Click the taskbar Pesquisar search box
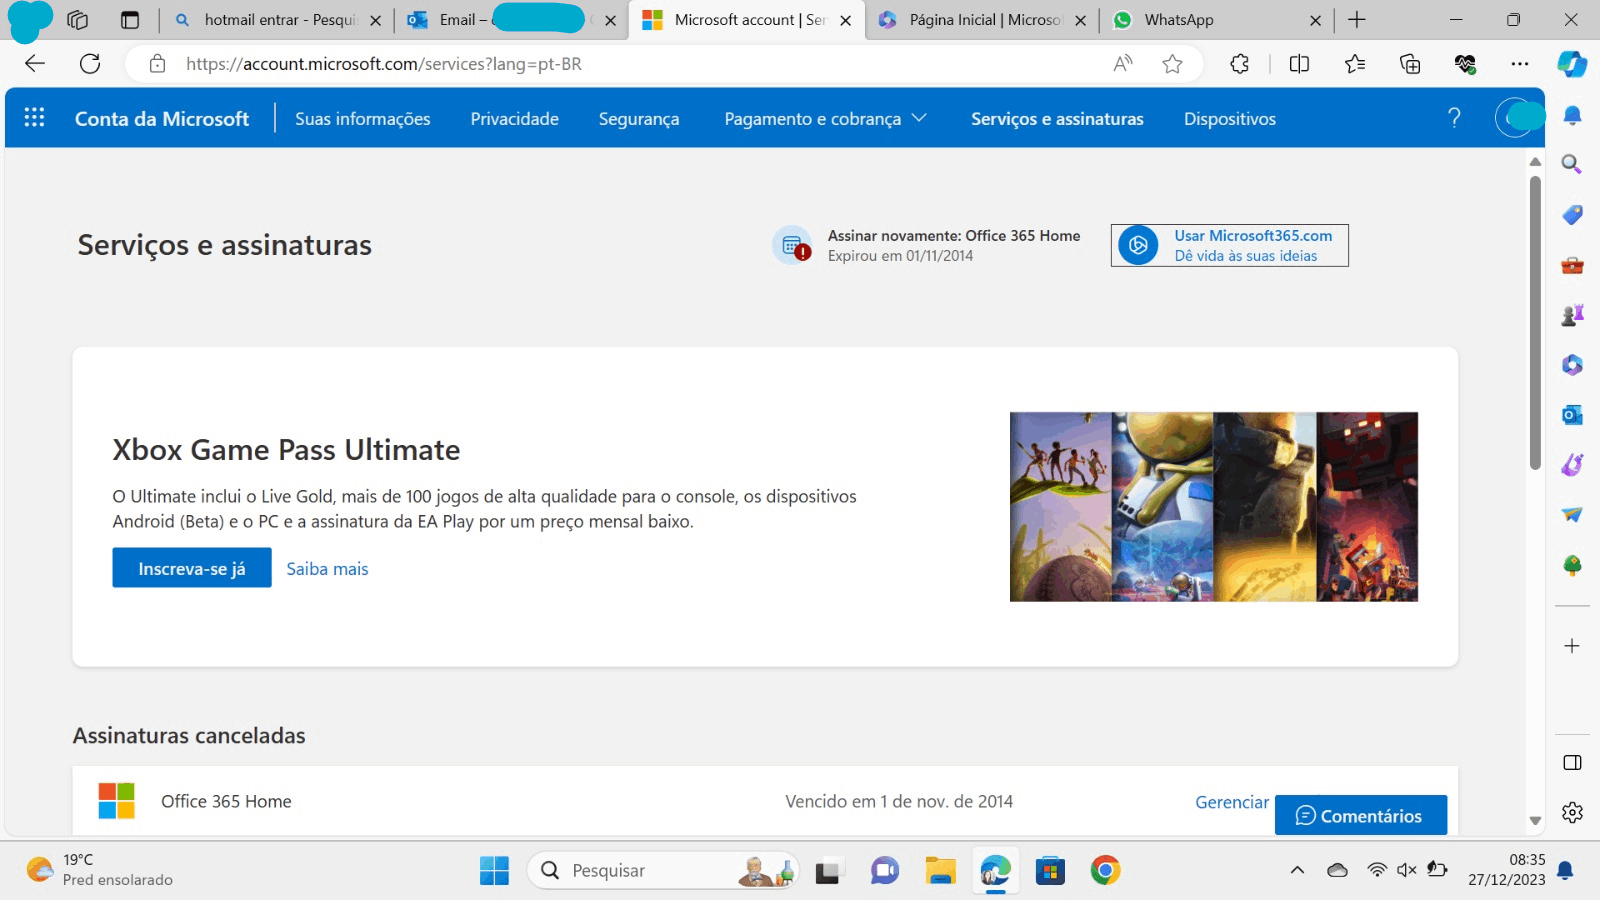This screenshot has height=900, width=1600. click(663, 870)
